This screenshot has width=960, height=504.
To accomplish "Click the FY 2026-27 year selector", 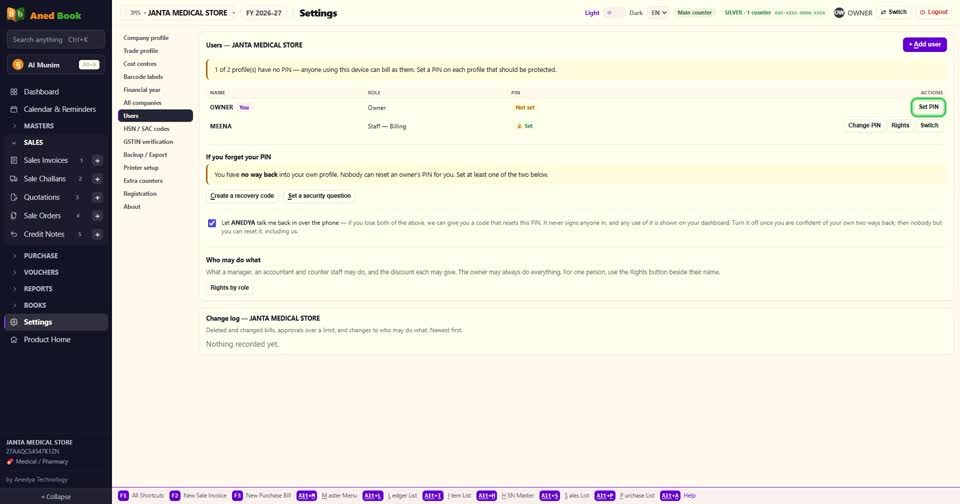I will point(264,13).
